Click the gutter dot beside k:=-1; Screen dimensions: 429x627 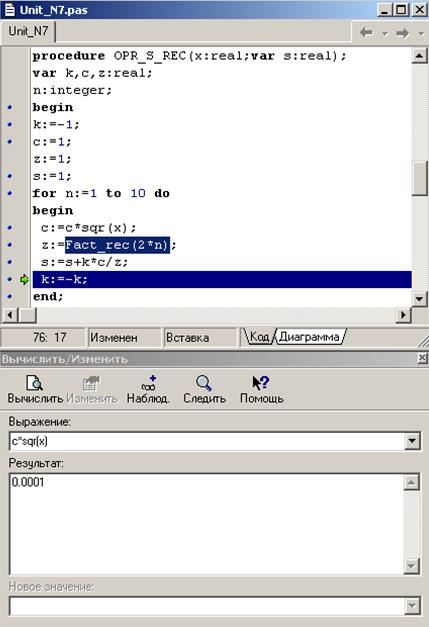point(10,124)
